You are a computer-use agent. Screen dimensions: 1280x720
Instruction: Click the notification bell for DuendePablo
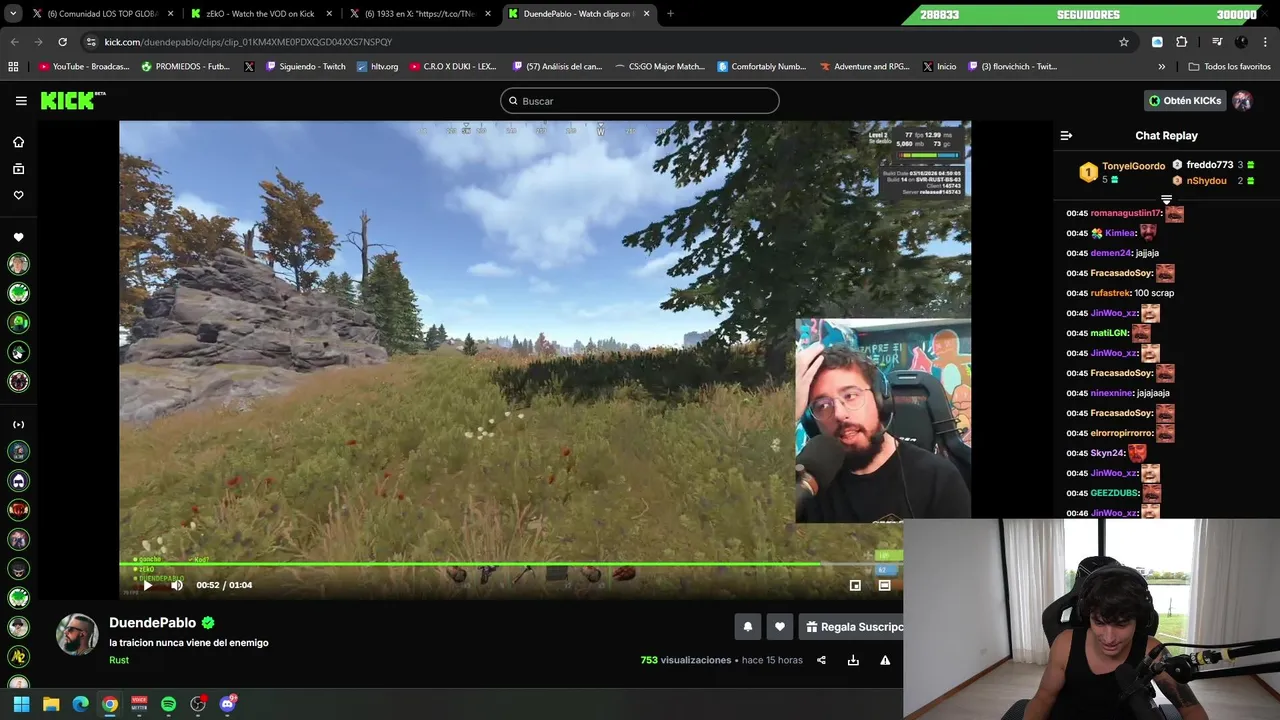(x=747, y=627)
